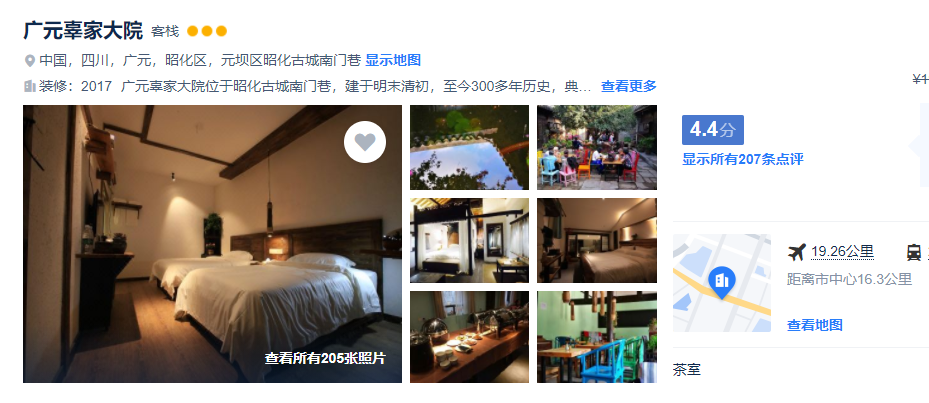Open the large twin bedroom main photo
The width and height of the screenshot is (929, 403).
click(212, 244)
